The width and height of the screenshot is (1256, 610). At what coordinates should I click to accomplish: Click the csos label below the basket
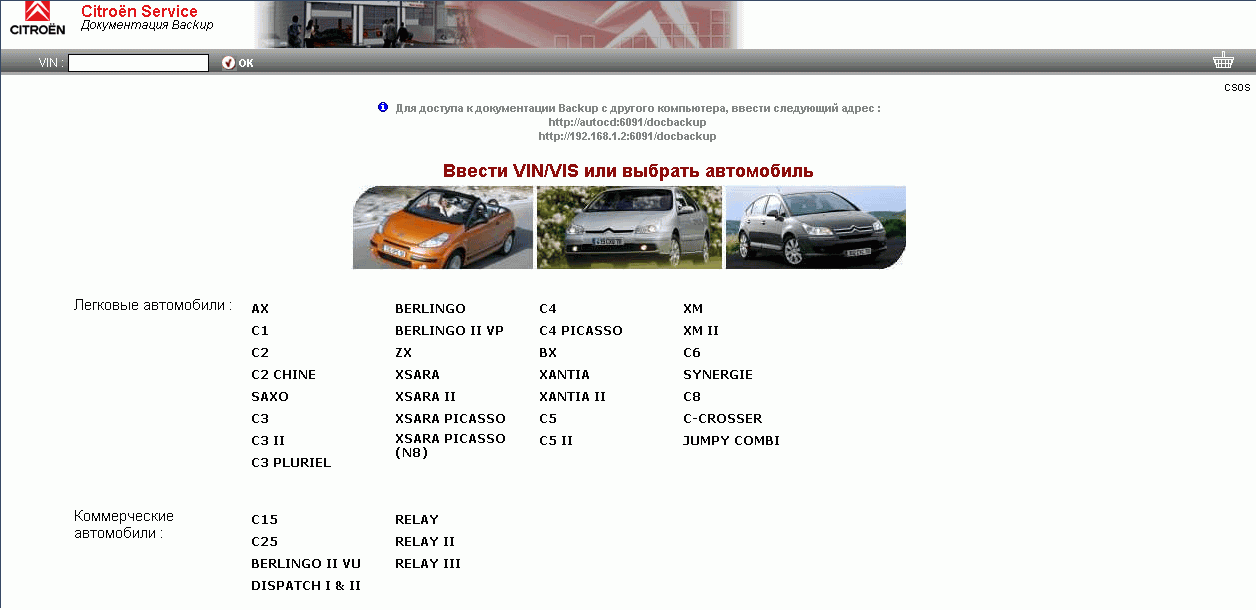point(1237,87)
